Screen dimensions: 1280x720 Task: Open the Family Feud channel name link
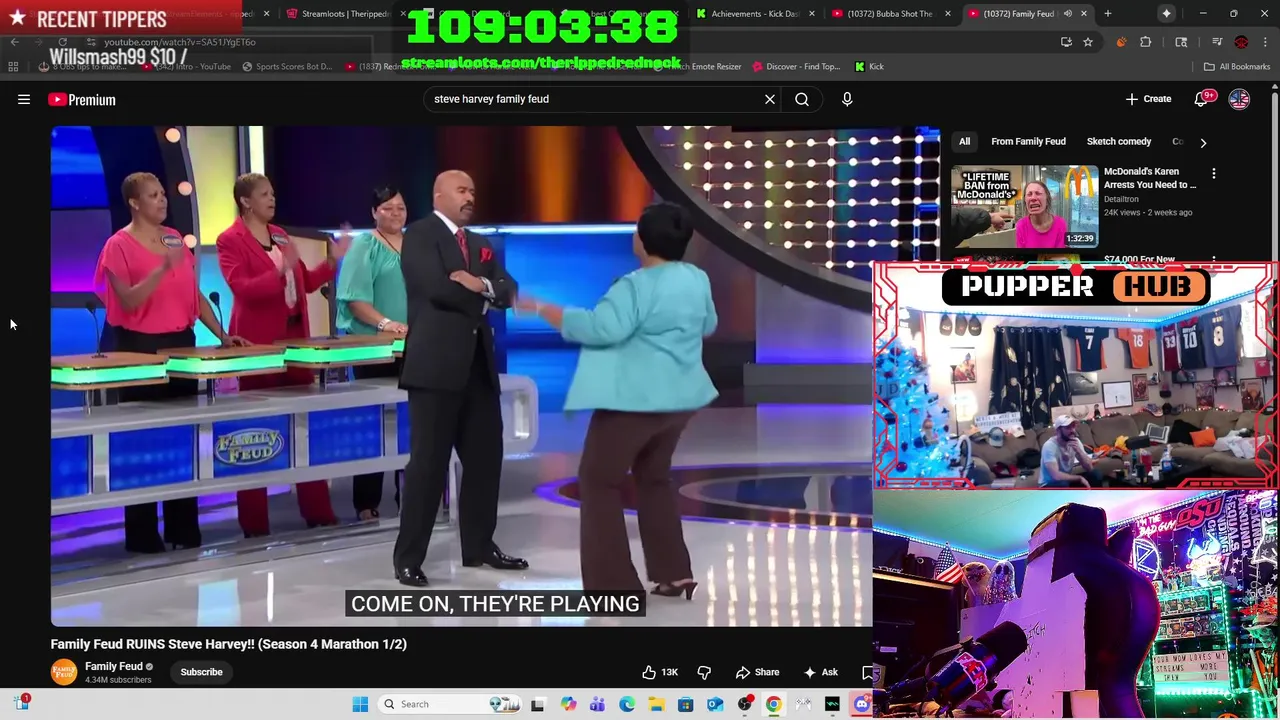point(114,666)
